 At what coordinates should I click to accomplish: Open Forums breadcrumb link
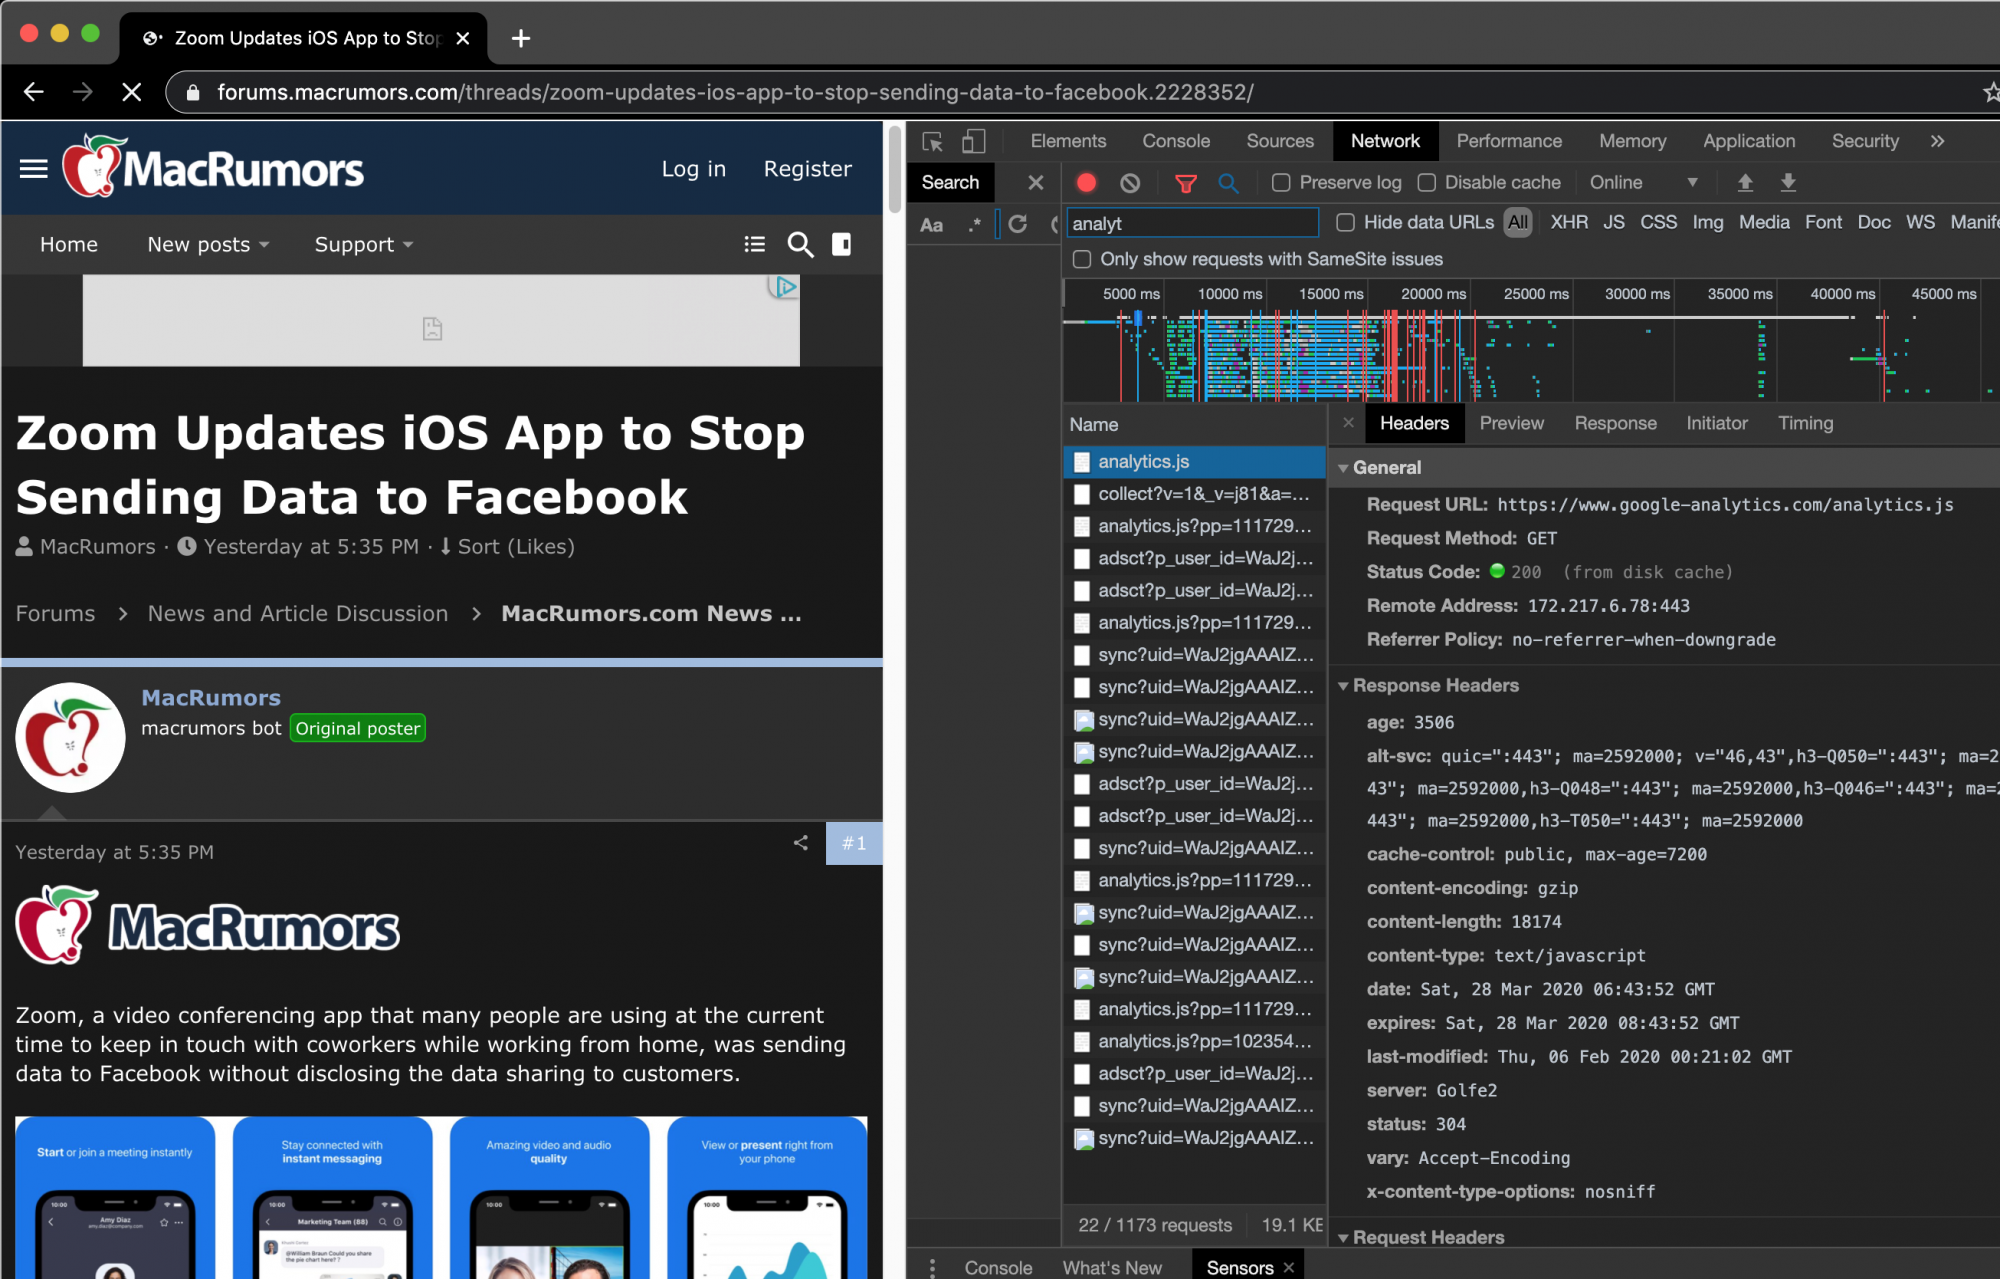55,613
